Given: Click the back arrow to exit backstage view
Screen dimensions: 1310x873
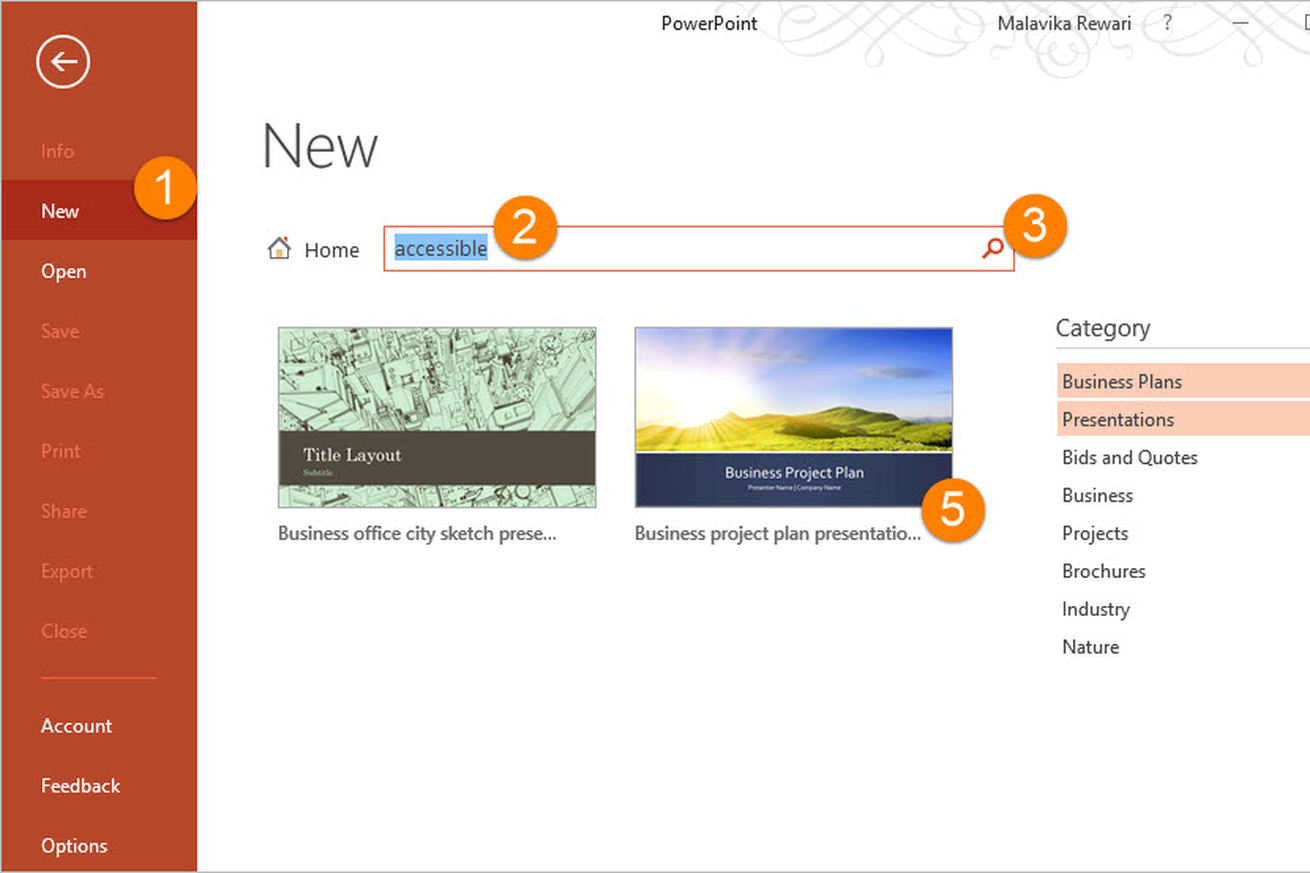Looking at the screenshot, I should coord(62,61).
